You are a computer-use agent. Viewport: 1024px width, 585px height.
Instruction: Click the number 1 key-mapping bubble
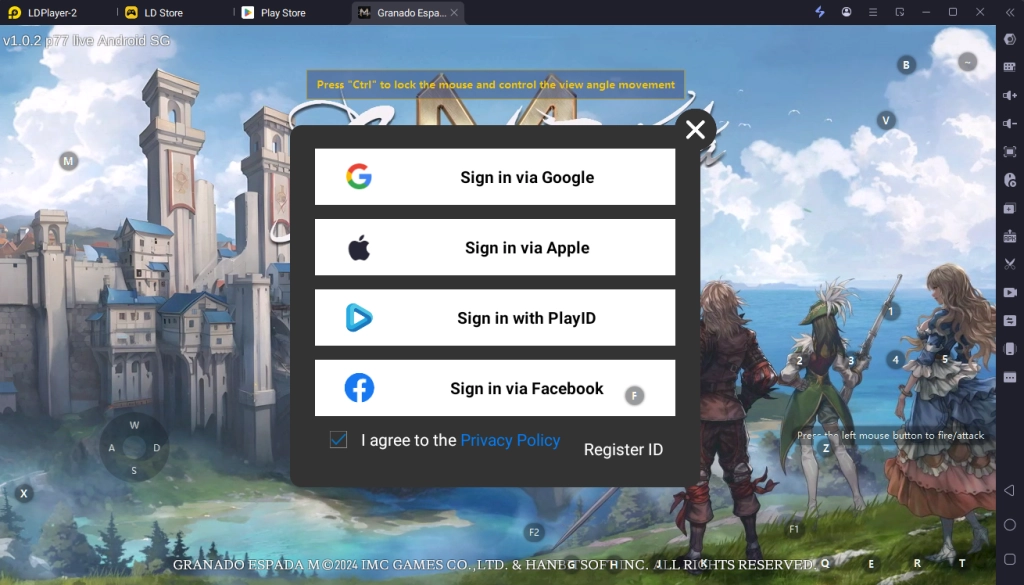[x=890, y=311]
